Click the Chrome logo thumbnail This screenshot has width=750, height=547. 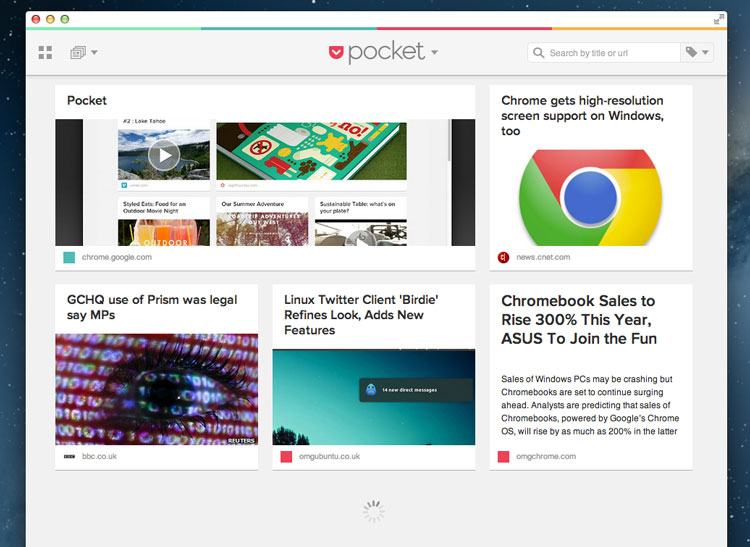tap(590, 197)
